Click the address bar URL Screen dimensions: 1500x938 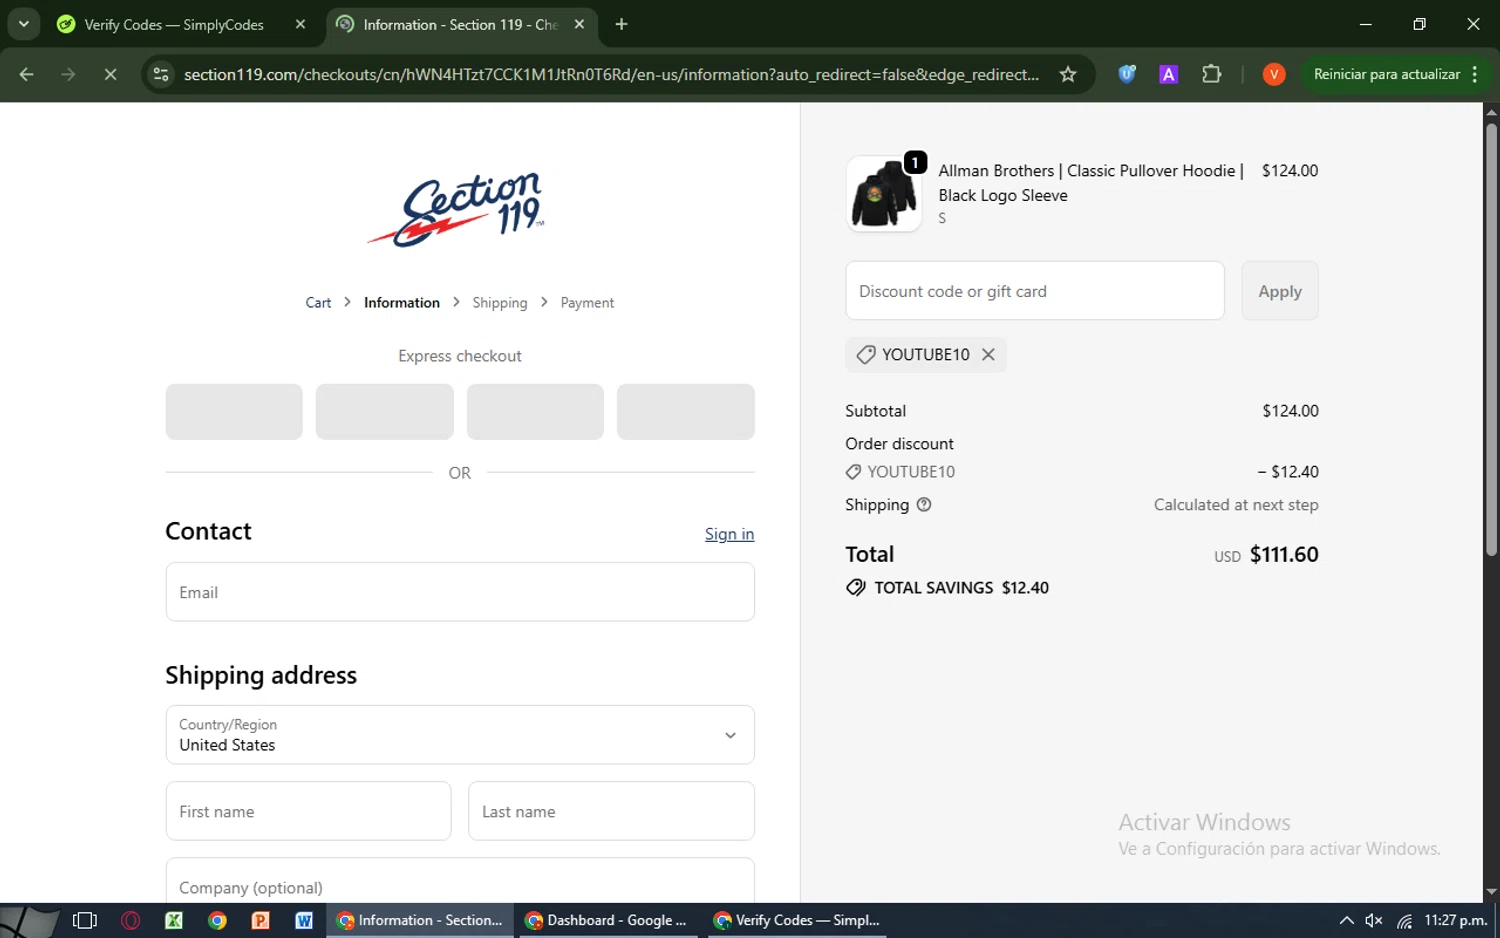[x=611, y=75]
